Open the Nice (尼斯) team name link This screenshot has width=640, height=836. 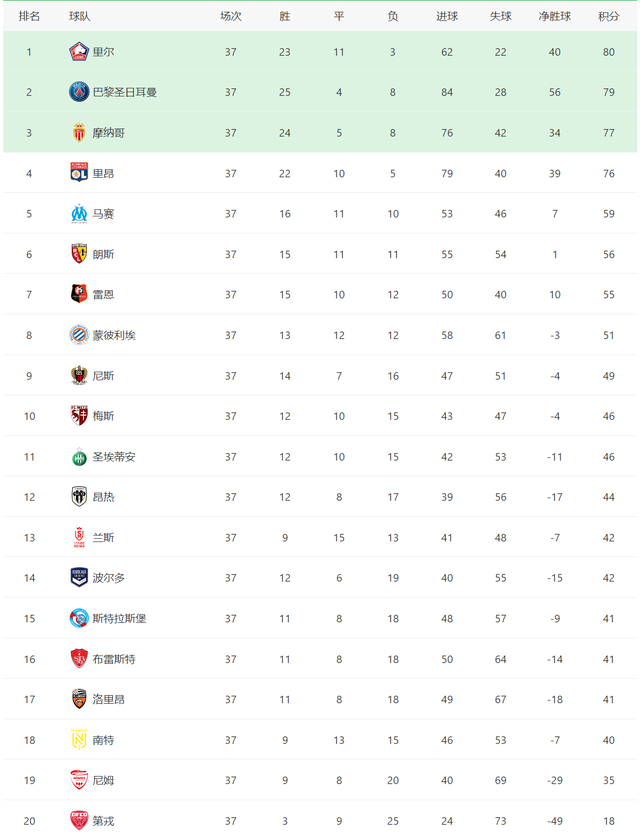click(103, 376)
